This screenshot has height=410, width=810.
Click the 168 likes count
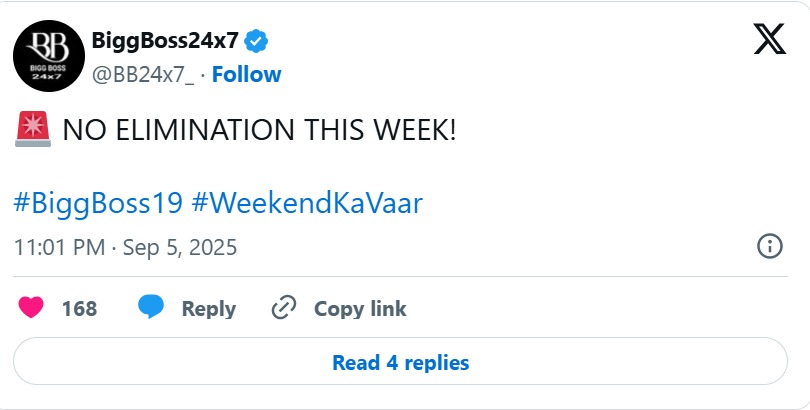79,309
